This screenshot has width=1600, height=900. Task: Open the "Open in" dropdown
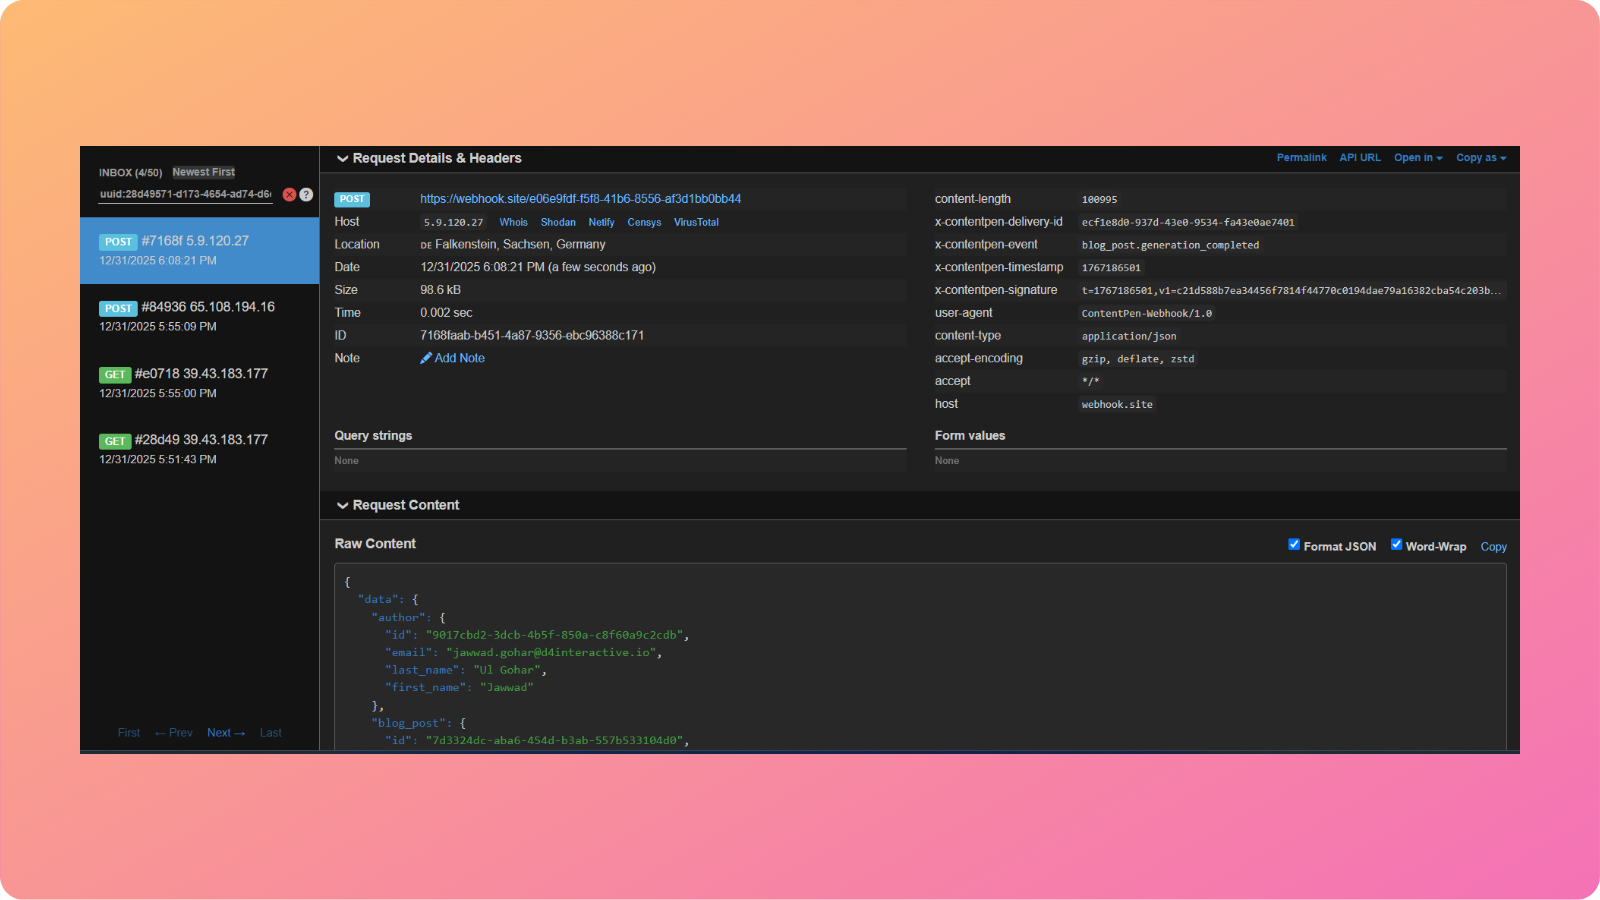point(1417,157)
